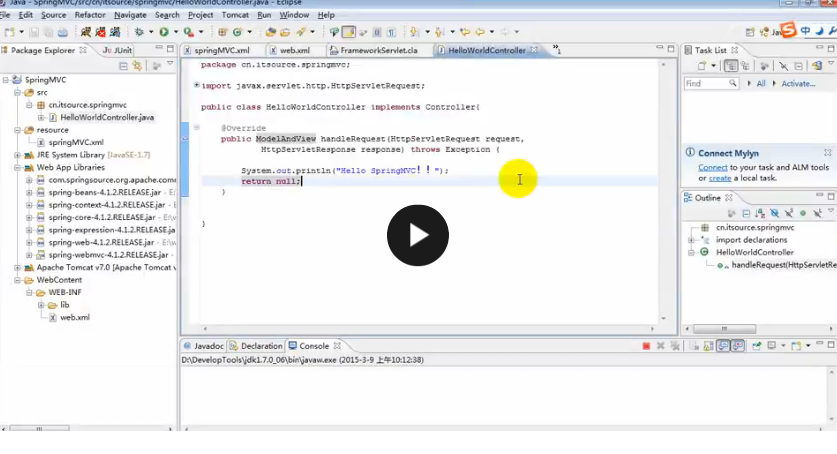The width and height of the screenshot is (837, 454).
Task: Toggle Mark Occurrences highlighter button
Action: pyautogui.click(x=349, y=32)
